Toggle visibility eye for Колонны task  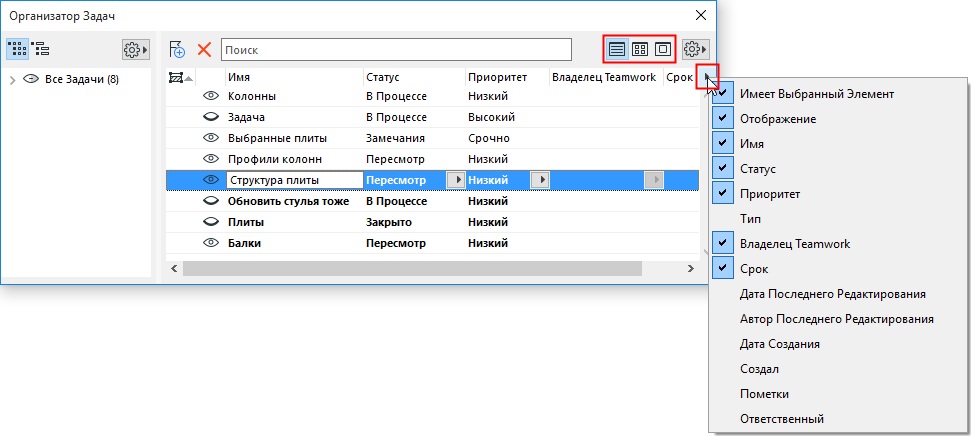(x=212, y=96)
